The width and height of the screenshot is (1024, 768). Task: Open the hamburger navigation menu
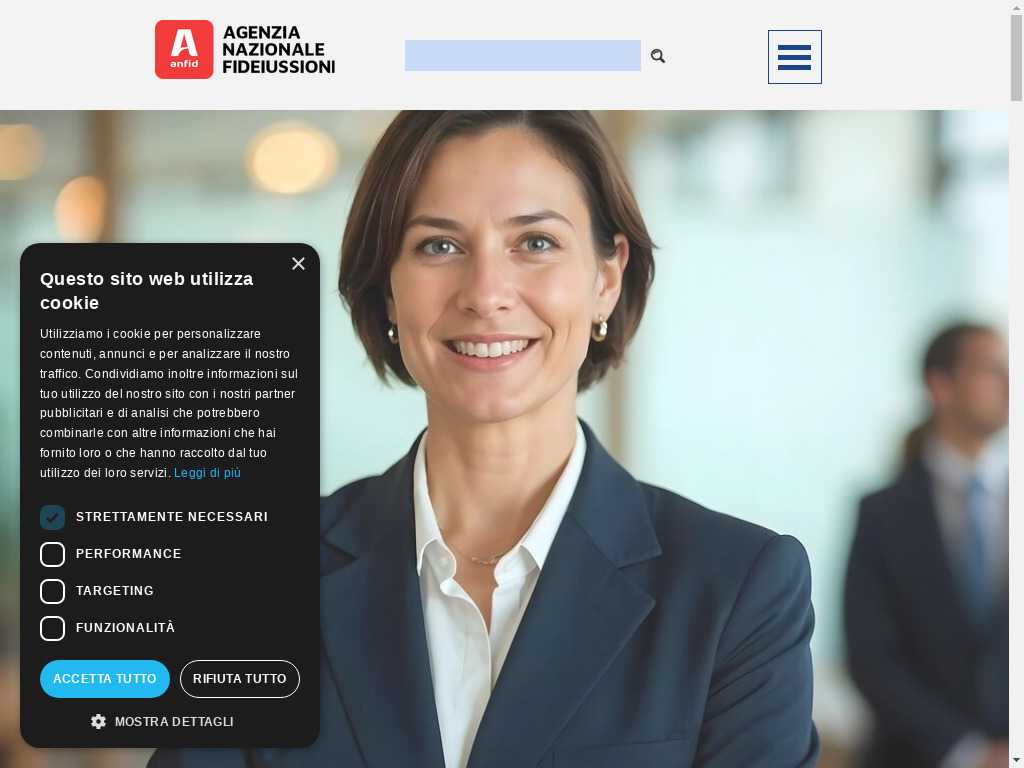point(794,57)
